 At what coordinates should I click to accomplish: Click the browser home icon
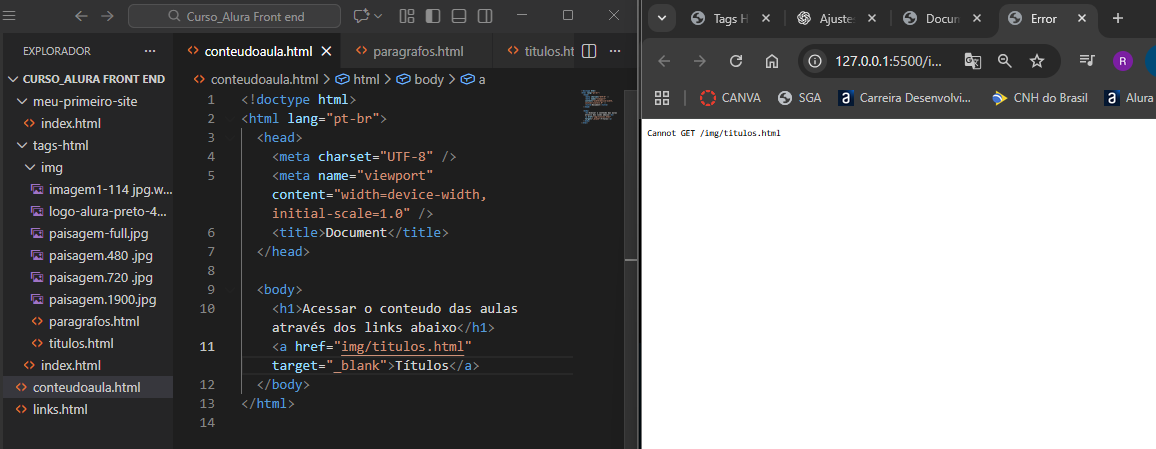(x=772, y=61)
